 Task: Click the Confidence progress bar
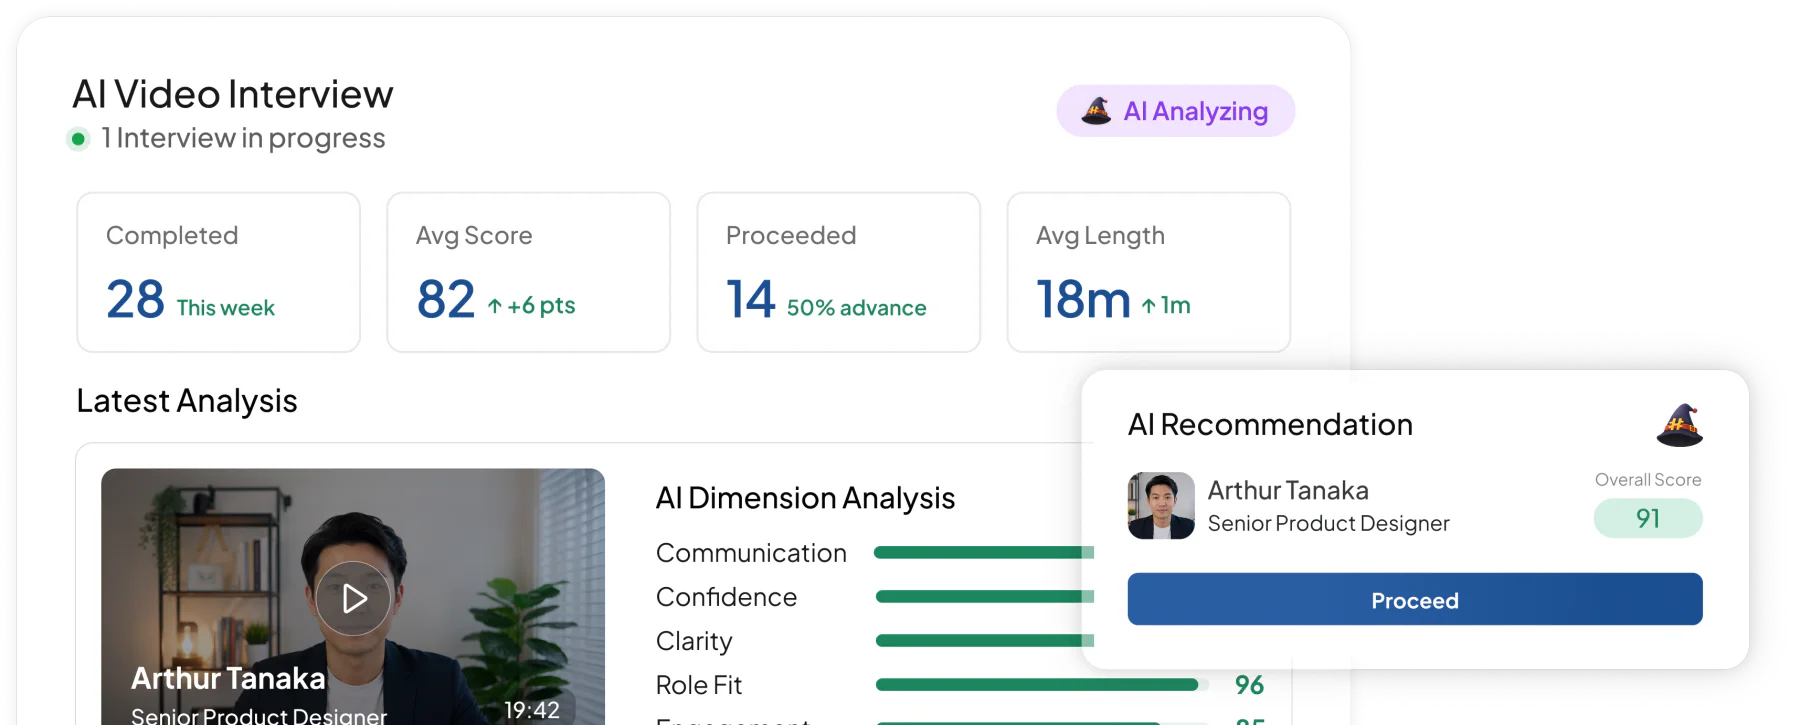pyautogui.click(x=985, y=596)
